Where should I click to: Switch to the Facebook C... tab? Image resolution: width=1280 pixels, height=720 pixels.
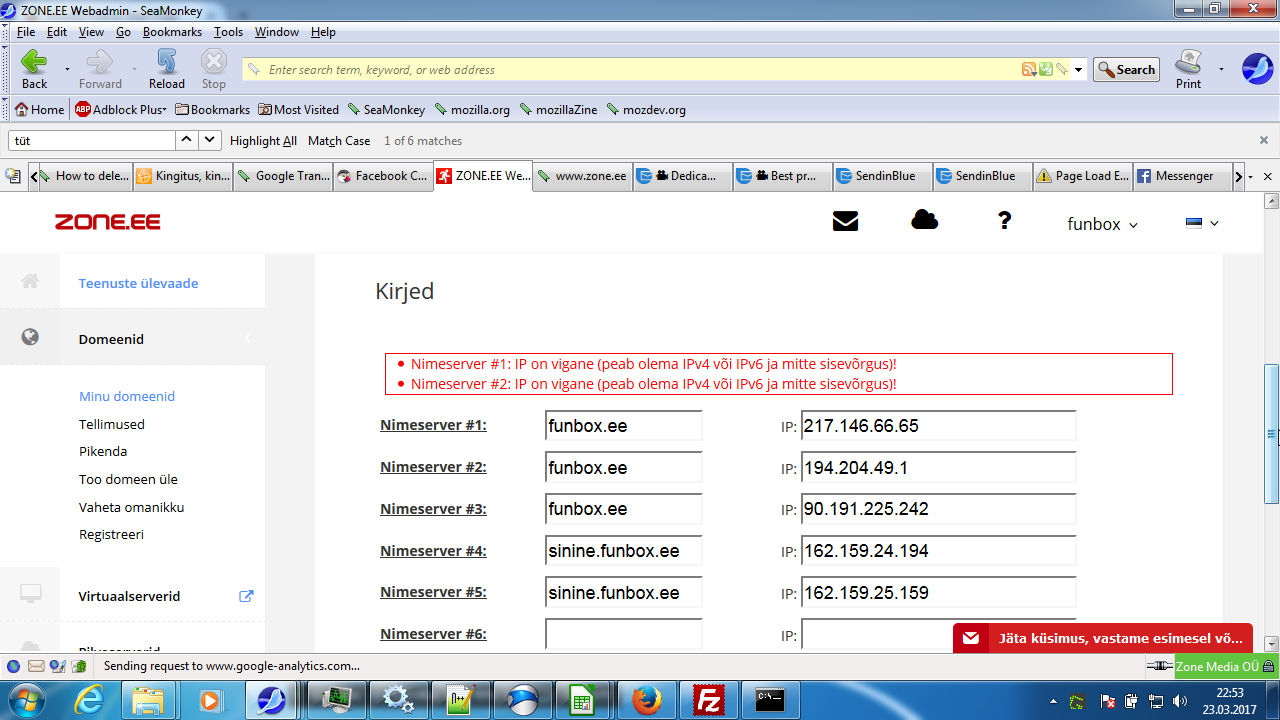coord(383,176)
